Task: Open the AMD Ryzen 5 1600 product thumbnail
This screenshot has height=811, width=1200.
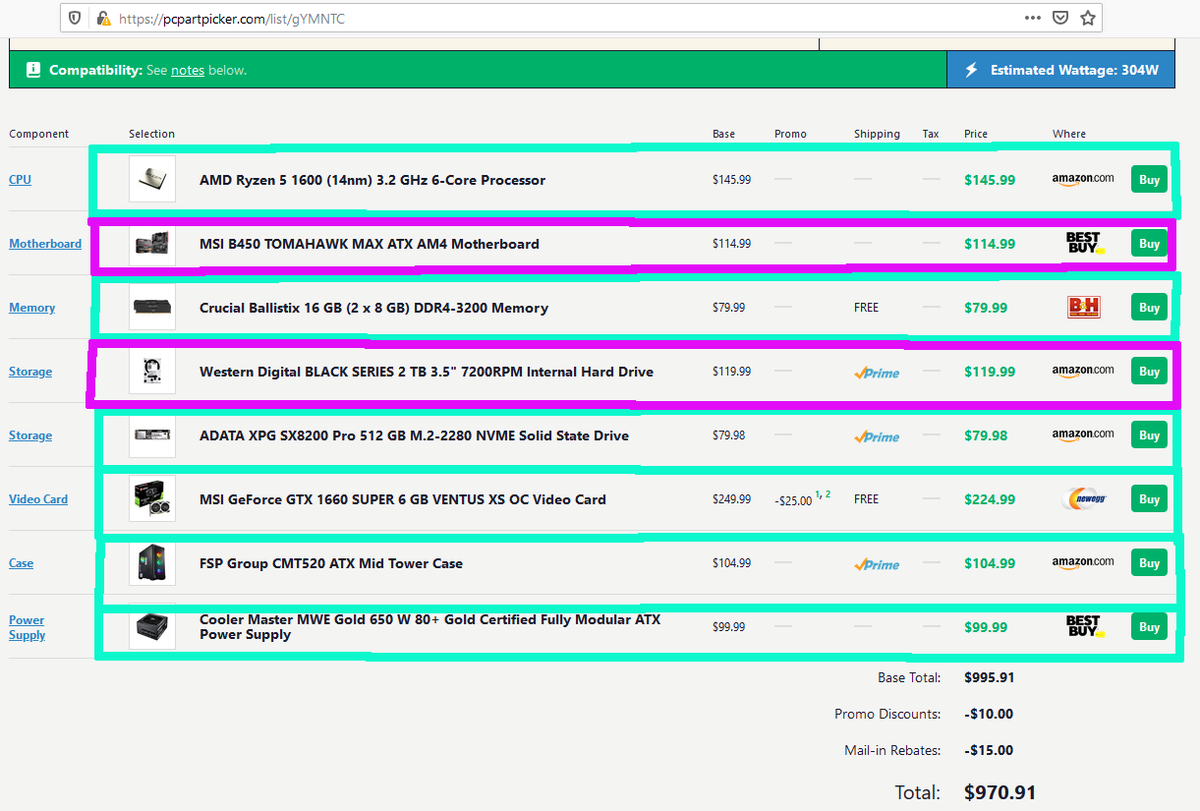Action: (x=152, y=179)
